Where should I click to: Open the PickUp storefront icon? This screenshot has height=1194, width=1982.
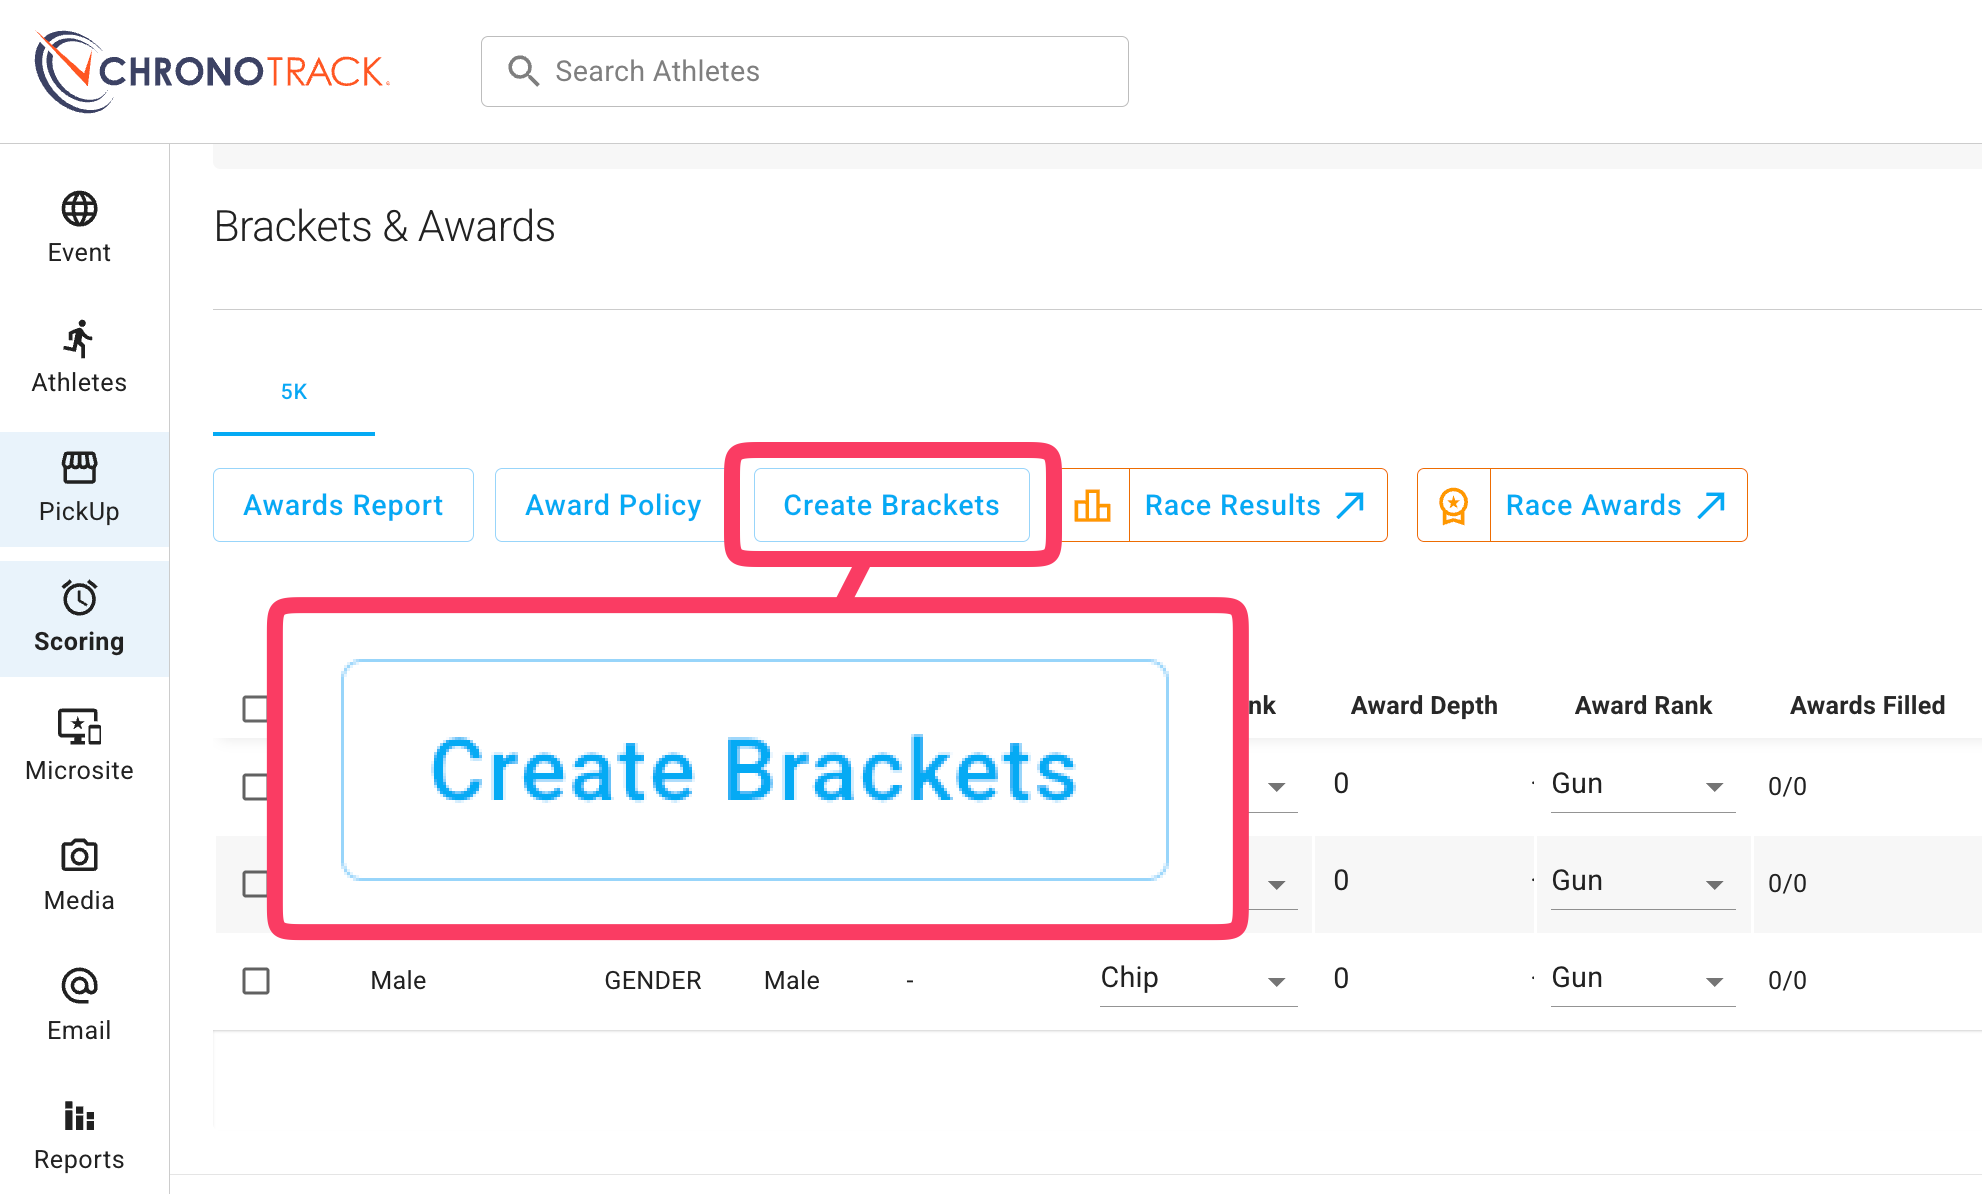[79, 468]
